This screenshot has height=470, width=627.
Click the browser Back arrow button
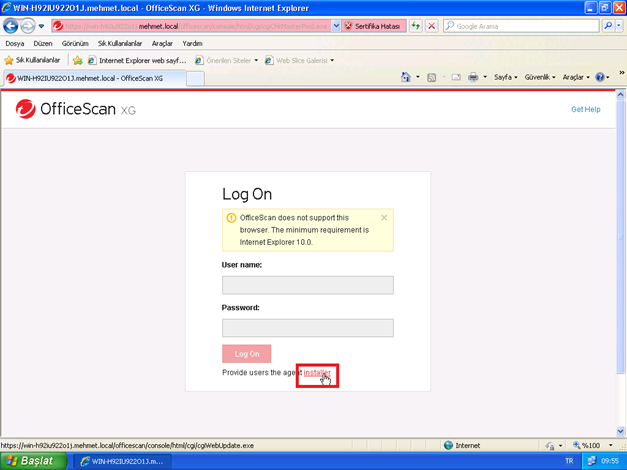coord(11,26)
